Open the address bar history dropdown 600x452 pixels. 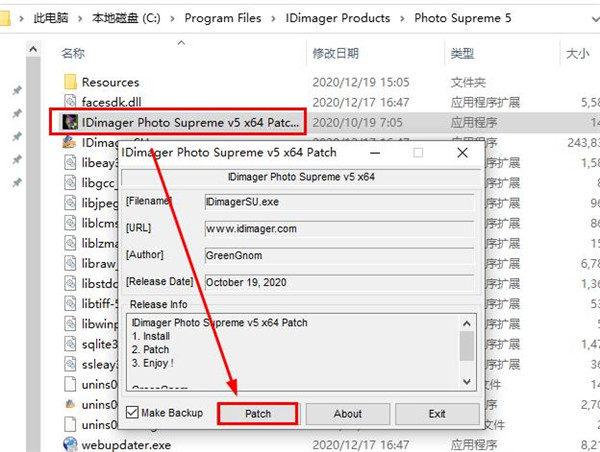tap(595, 18)
